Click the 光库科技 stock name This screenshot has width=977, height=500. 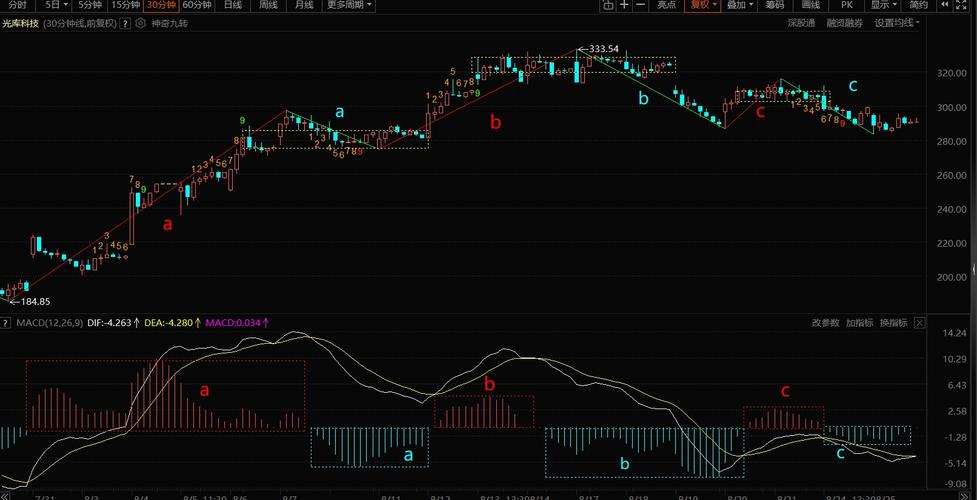point(21,24)
